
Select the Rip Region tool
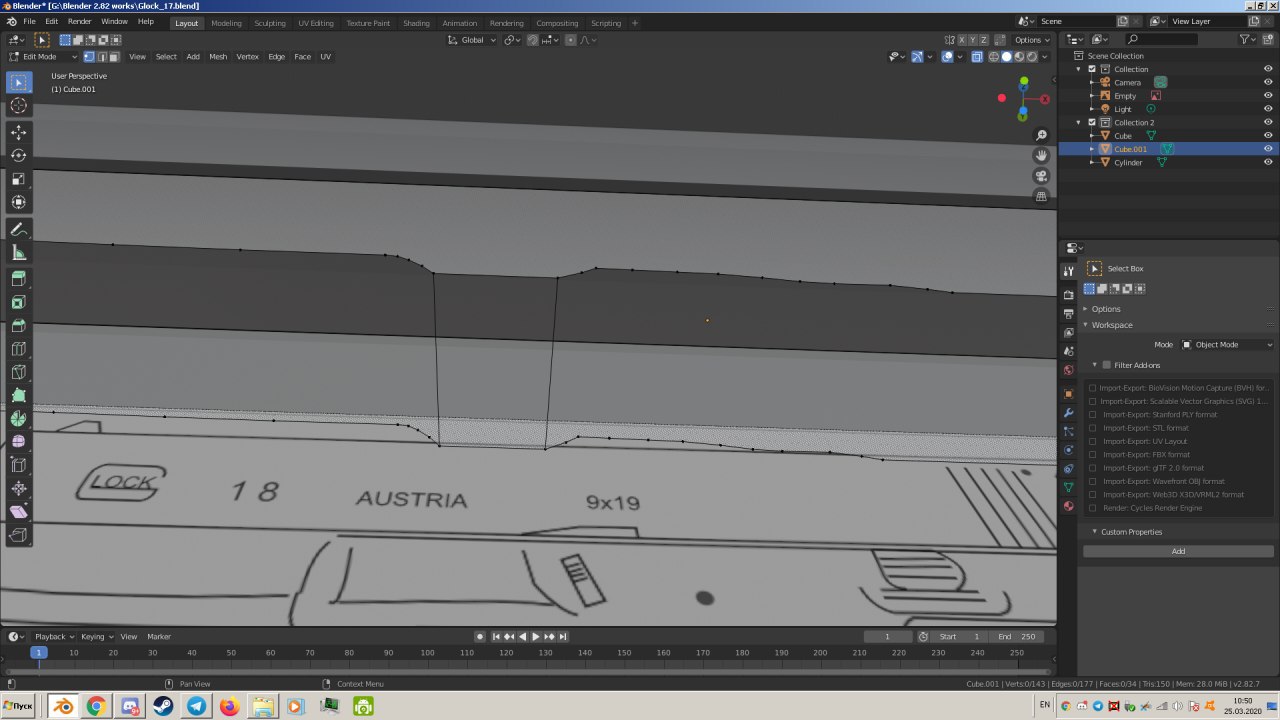pos(18,535)
